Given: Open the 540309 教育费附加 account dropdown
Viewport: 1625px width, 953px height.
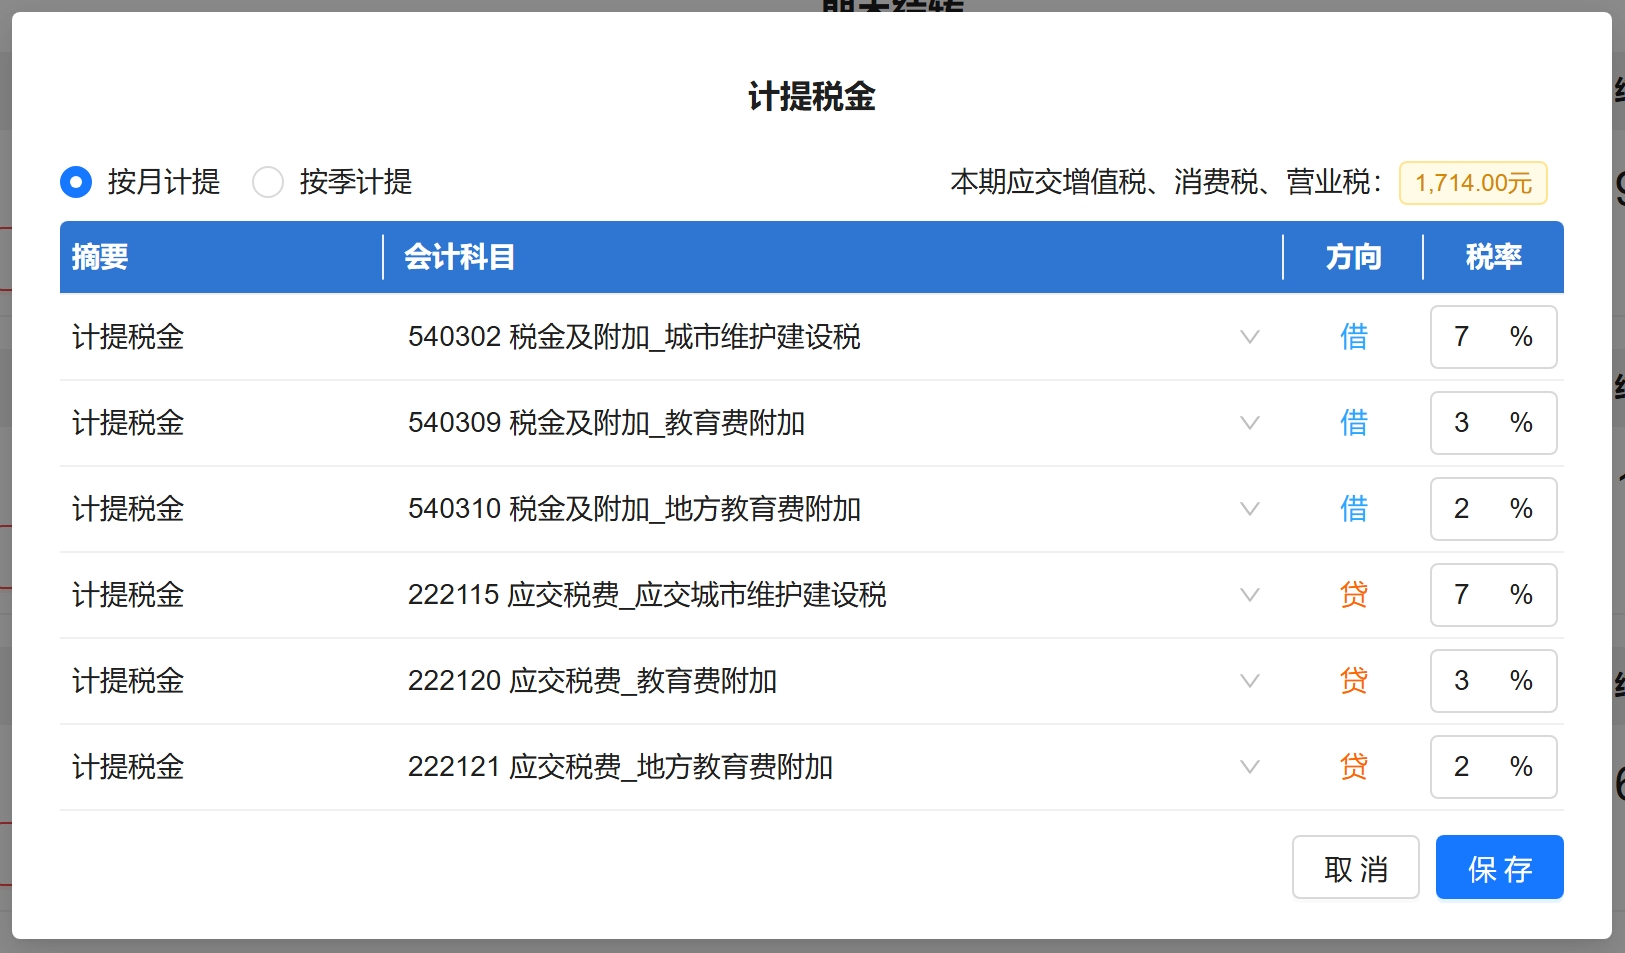Looking at the screenshot, I should click(x=1249, y=423).
